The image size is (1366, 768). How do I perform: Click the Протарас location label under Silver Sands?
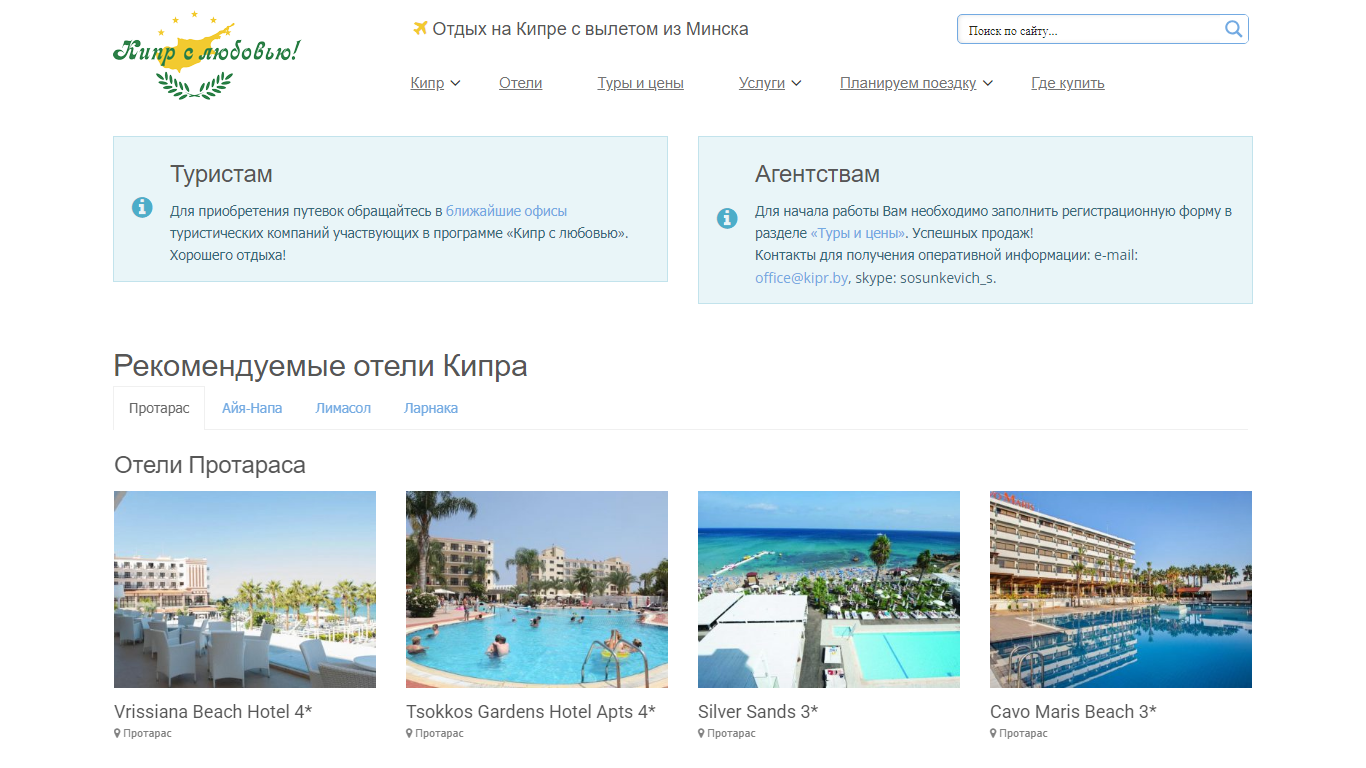tap(731, 733)
